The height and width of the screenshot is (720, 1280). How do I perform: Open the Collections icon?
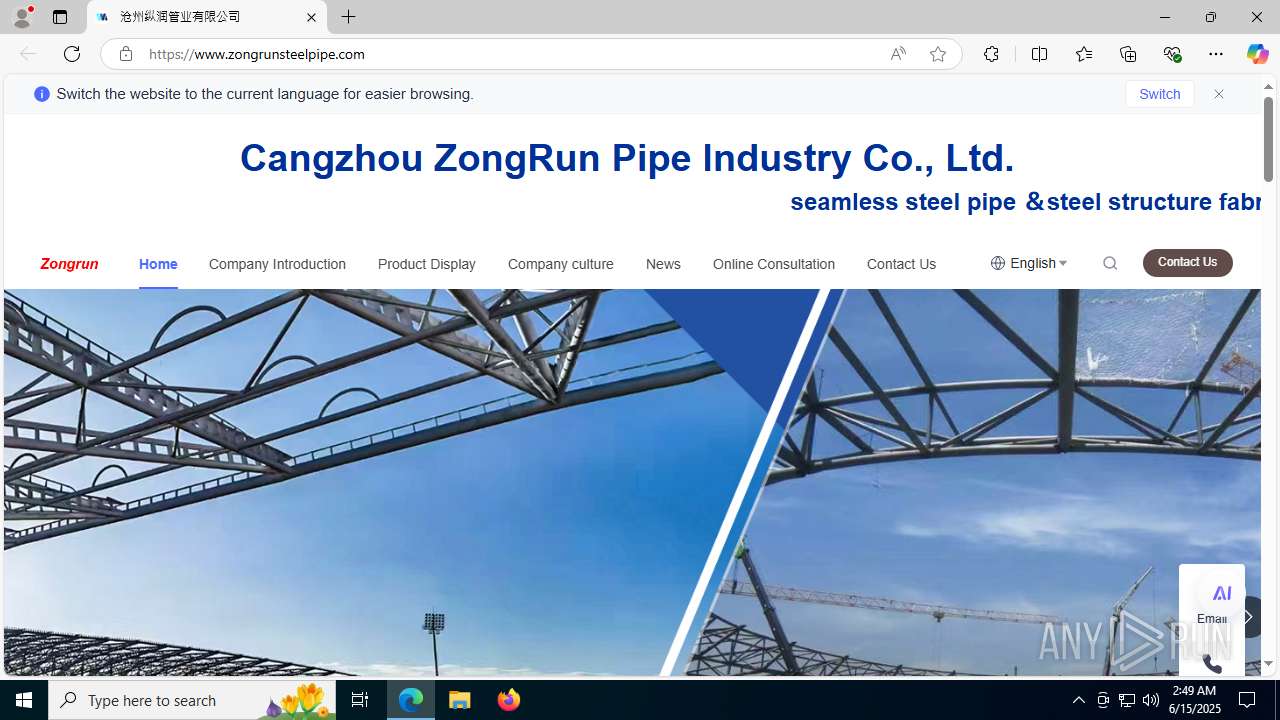pyautogui.click(x=1128, y=54)
